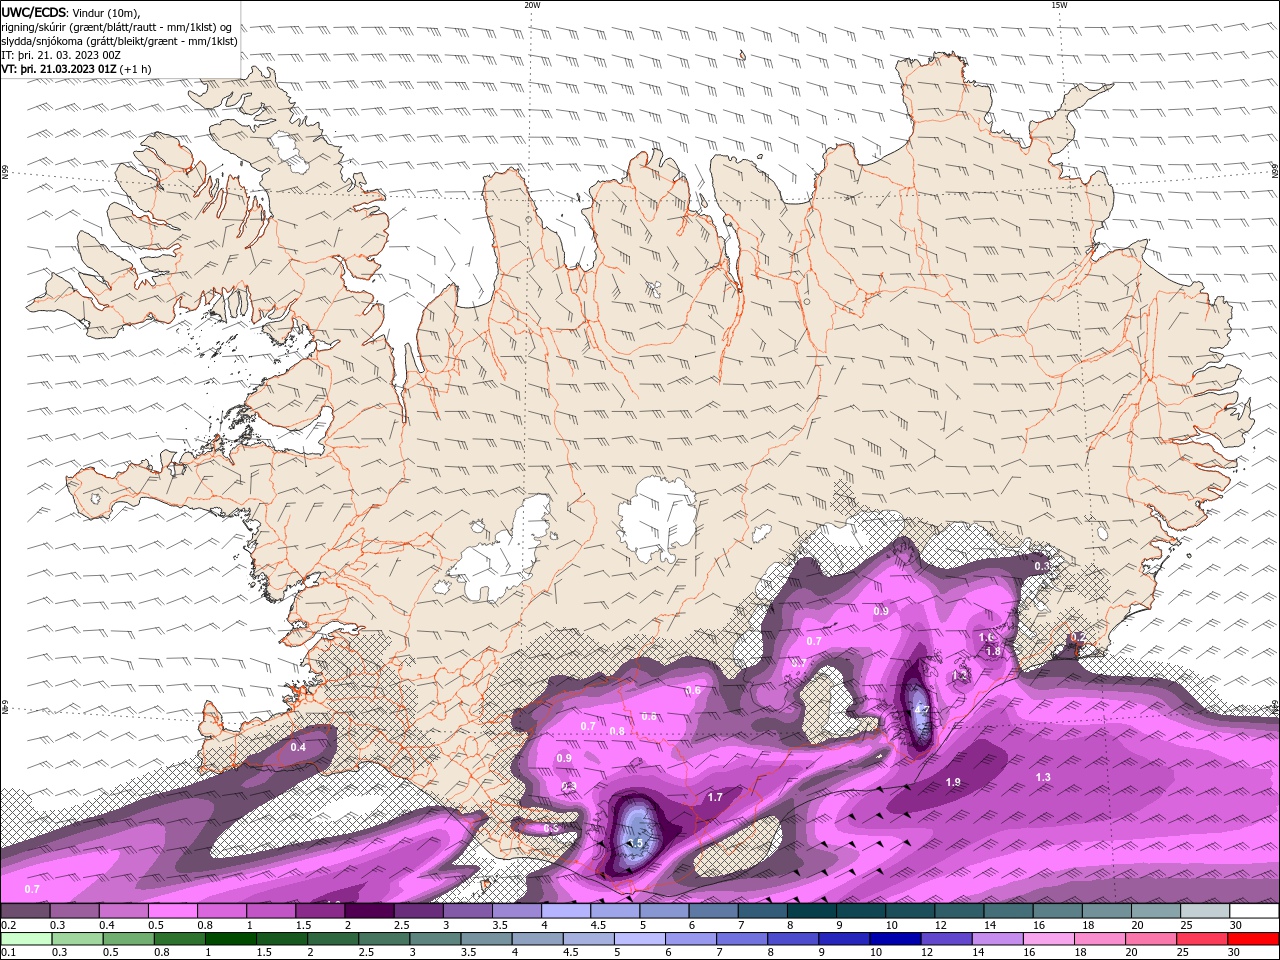1280x960 pixels.
Task: Click the 7 label in the lower legend row
Action: tap(719, 952)
